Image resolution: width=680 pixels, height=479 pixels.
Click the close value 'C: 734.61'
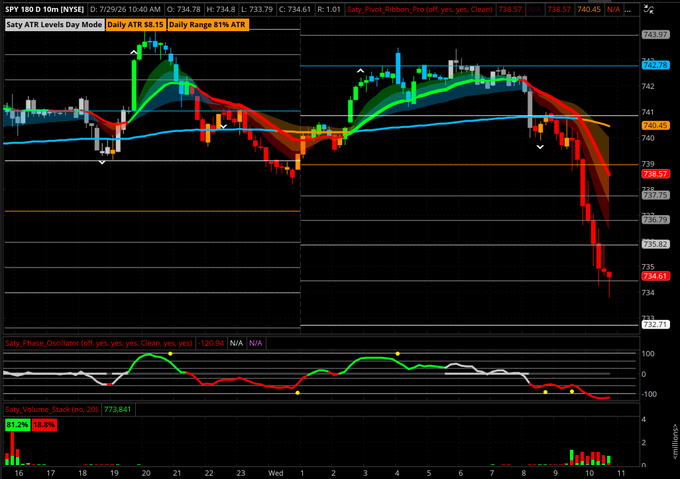(295, 9)
